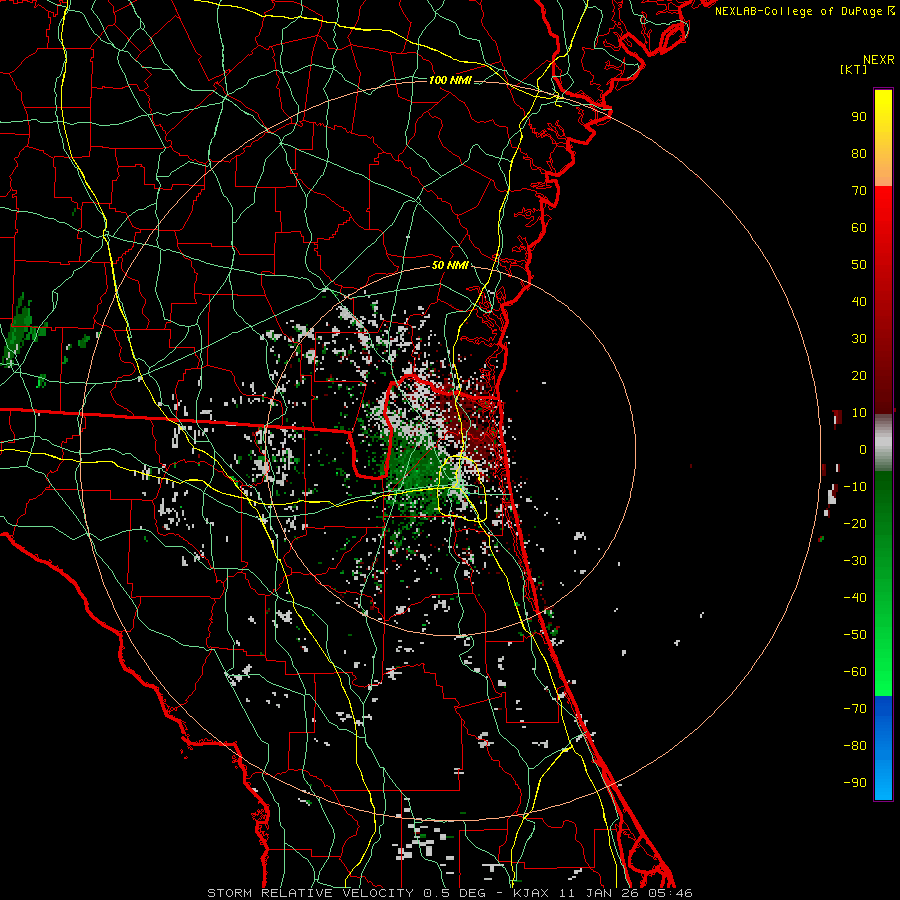Click the 90 value on the velocity scale
The image size is (900, 900).
point(859,117)
